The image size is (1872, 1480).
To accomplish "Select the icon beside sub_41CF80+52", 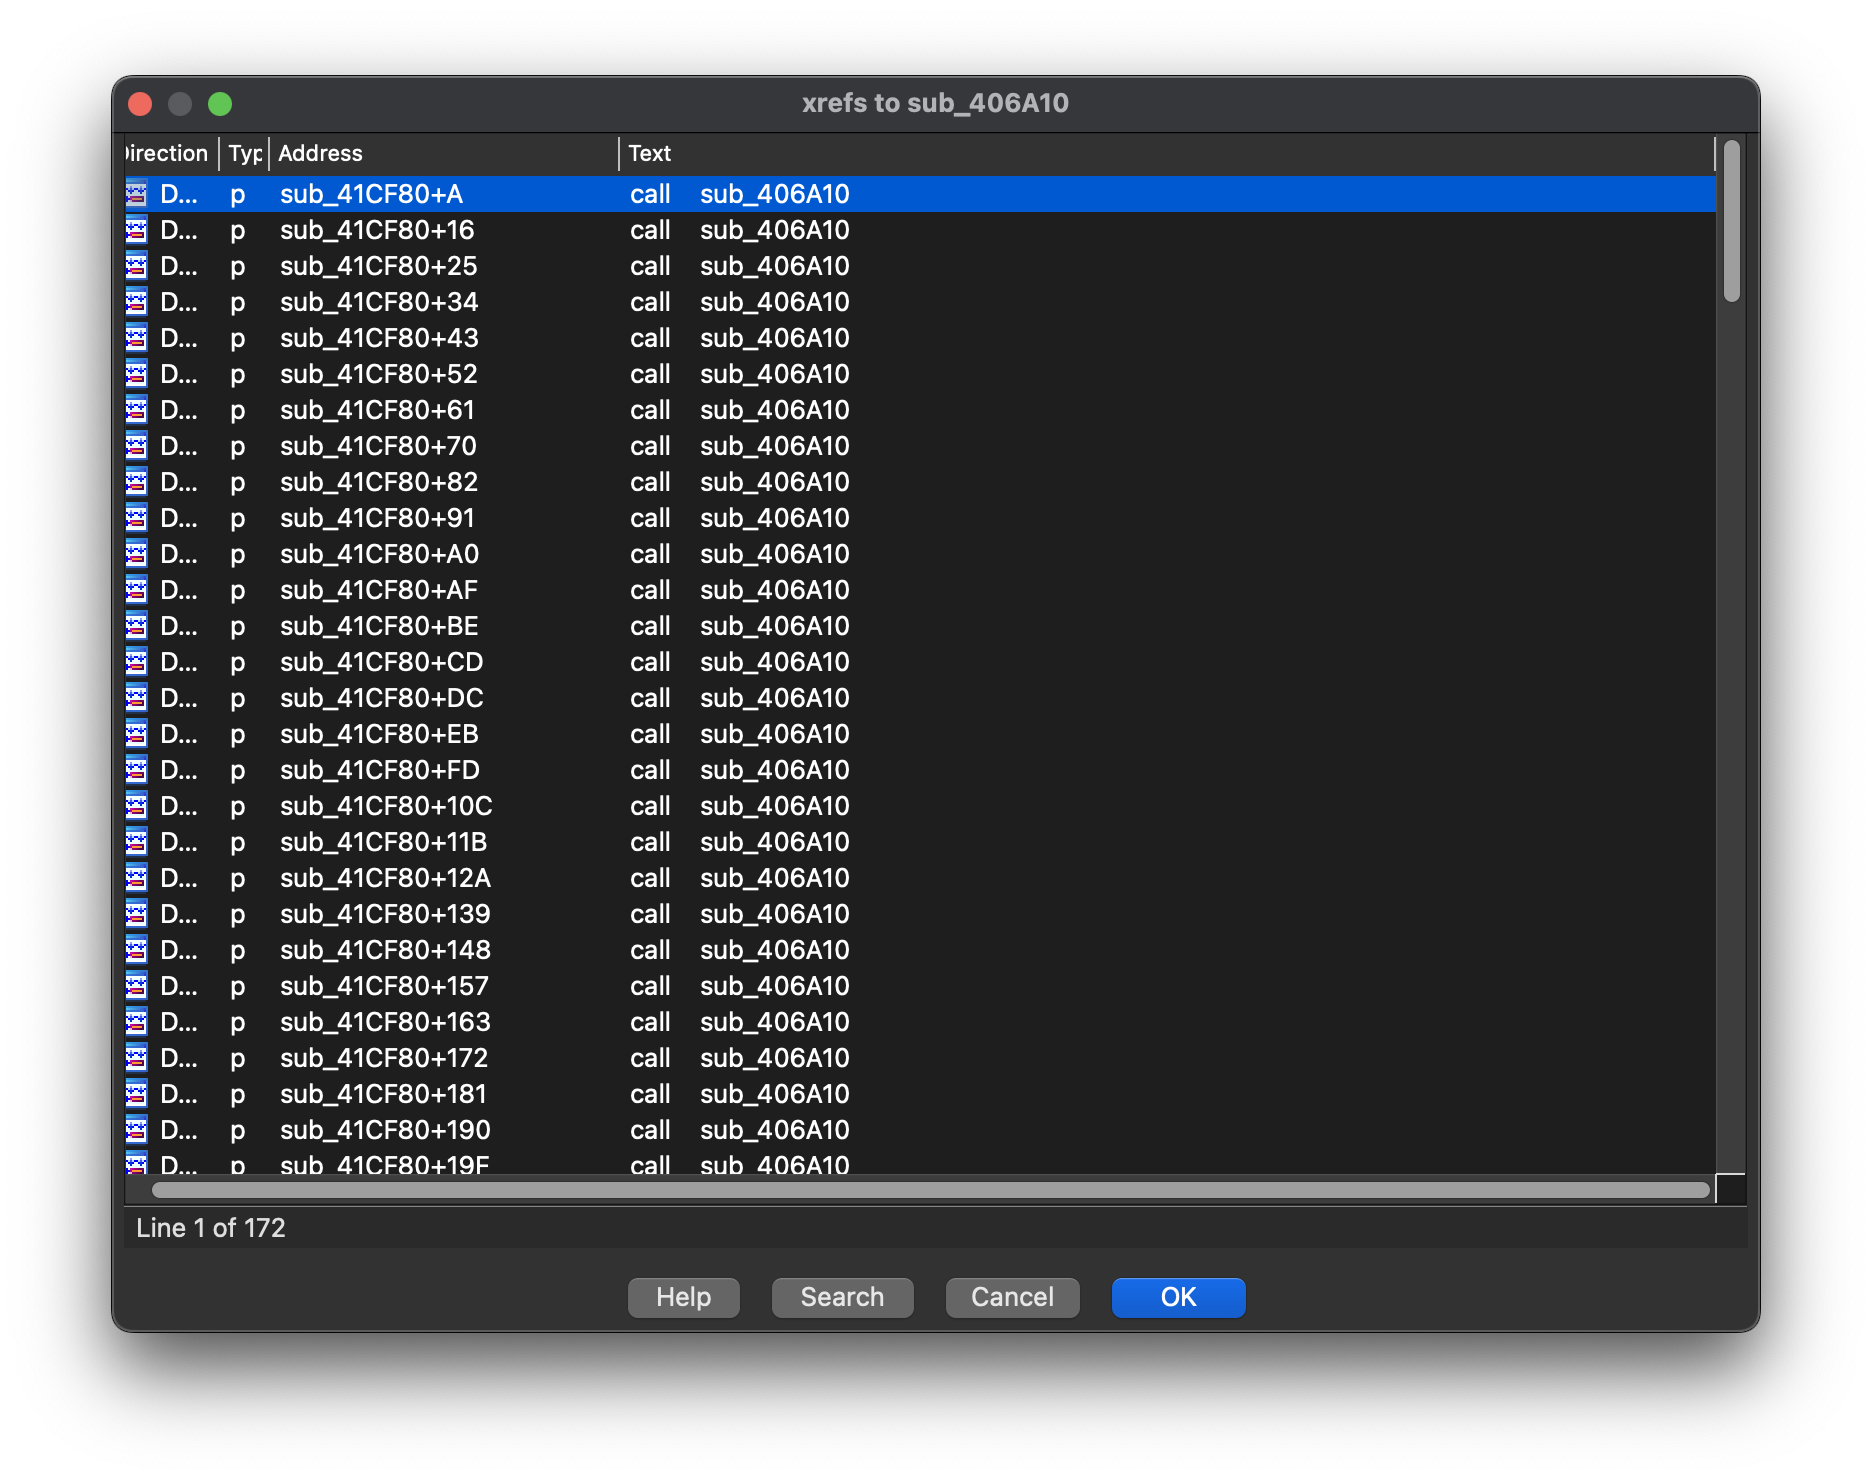I will [137, 374].
